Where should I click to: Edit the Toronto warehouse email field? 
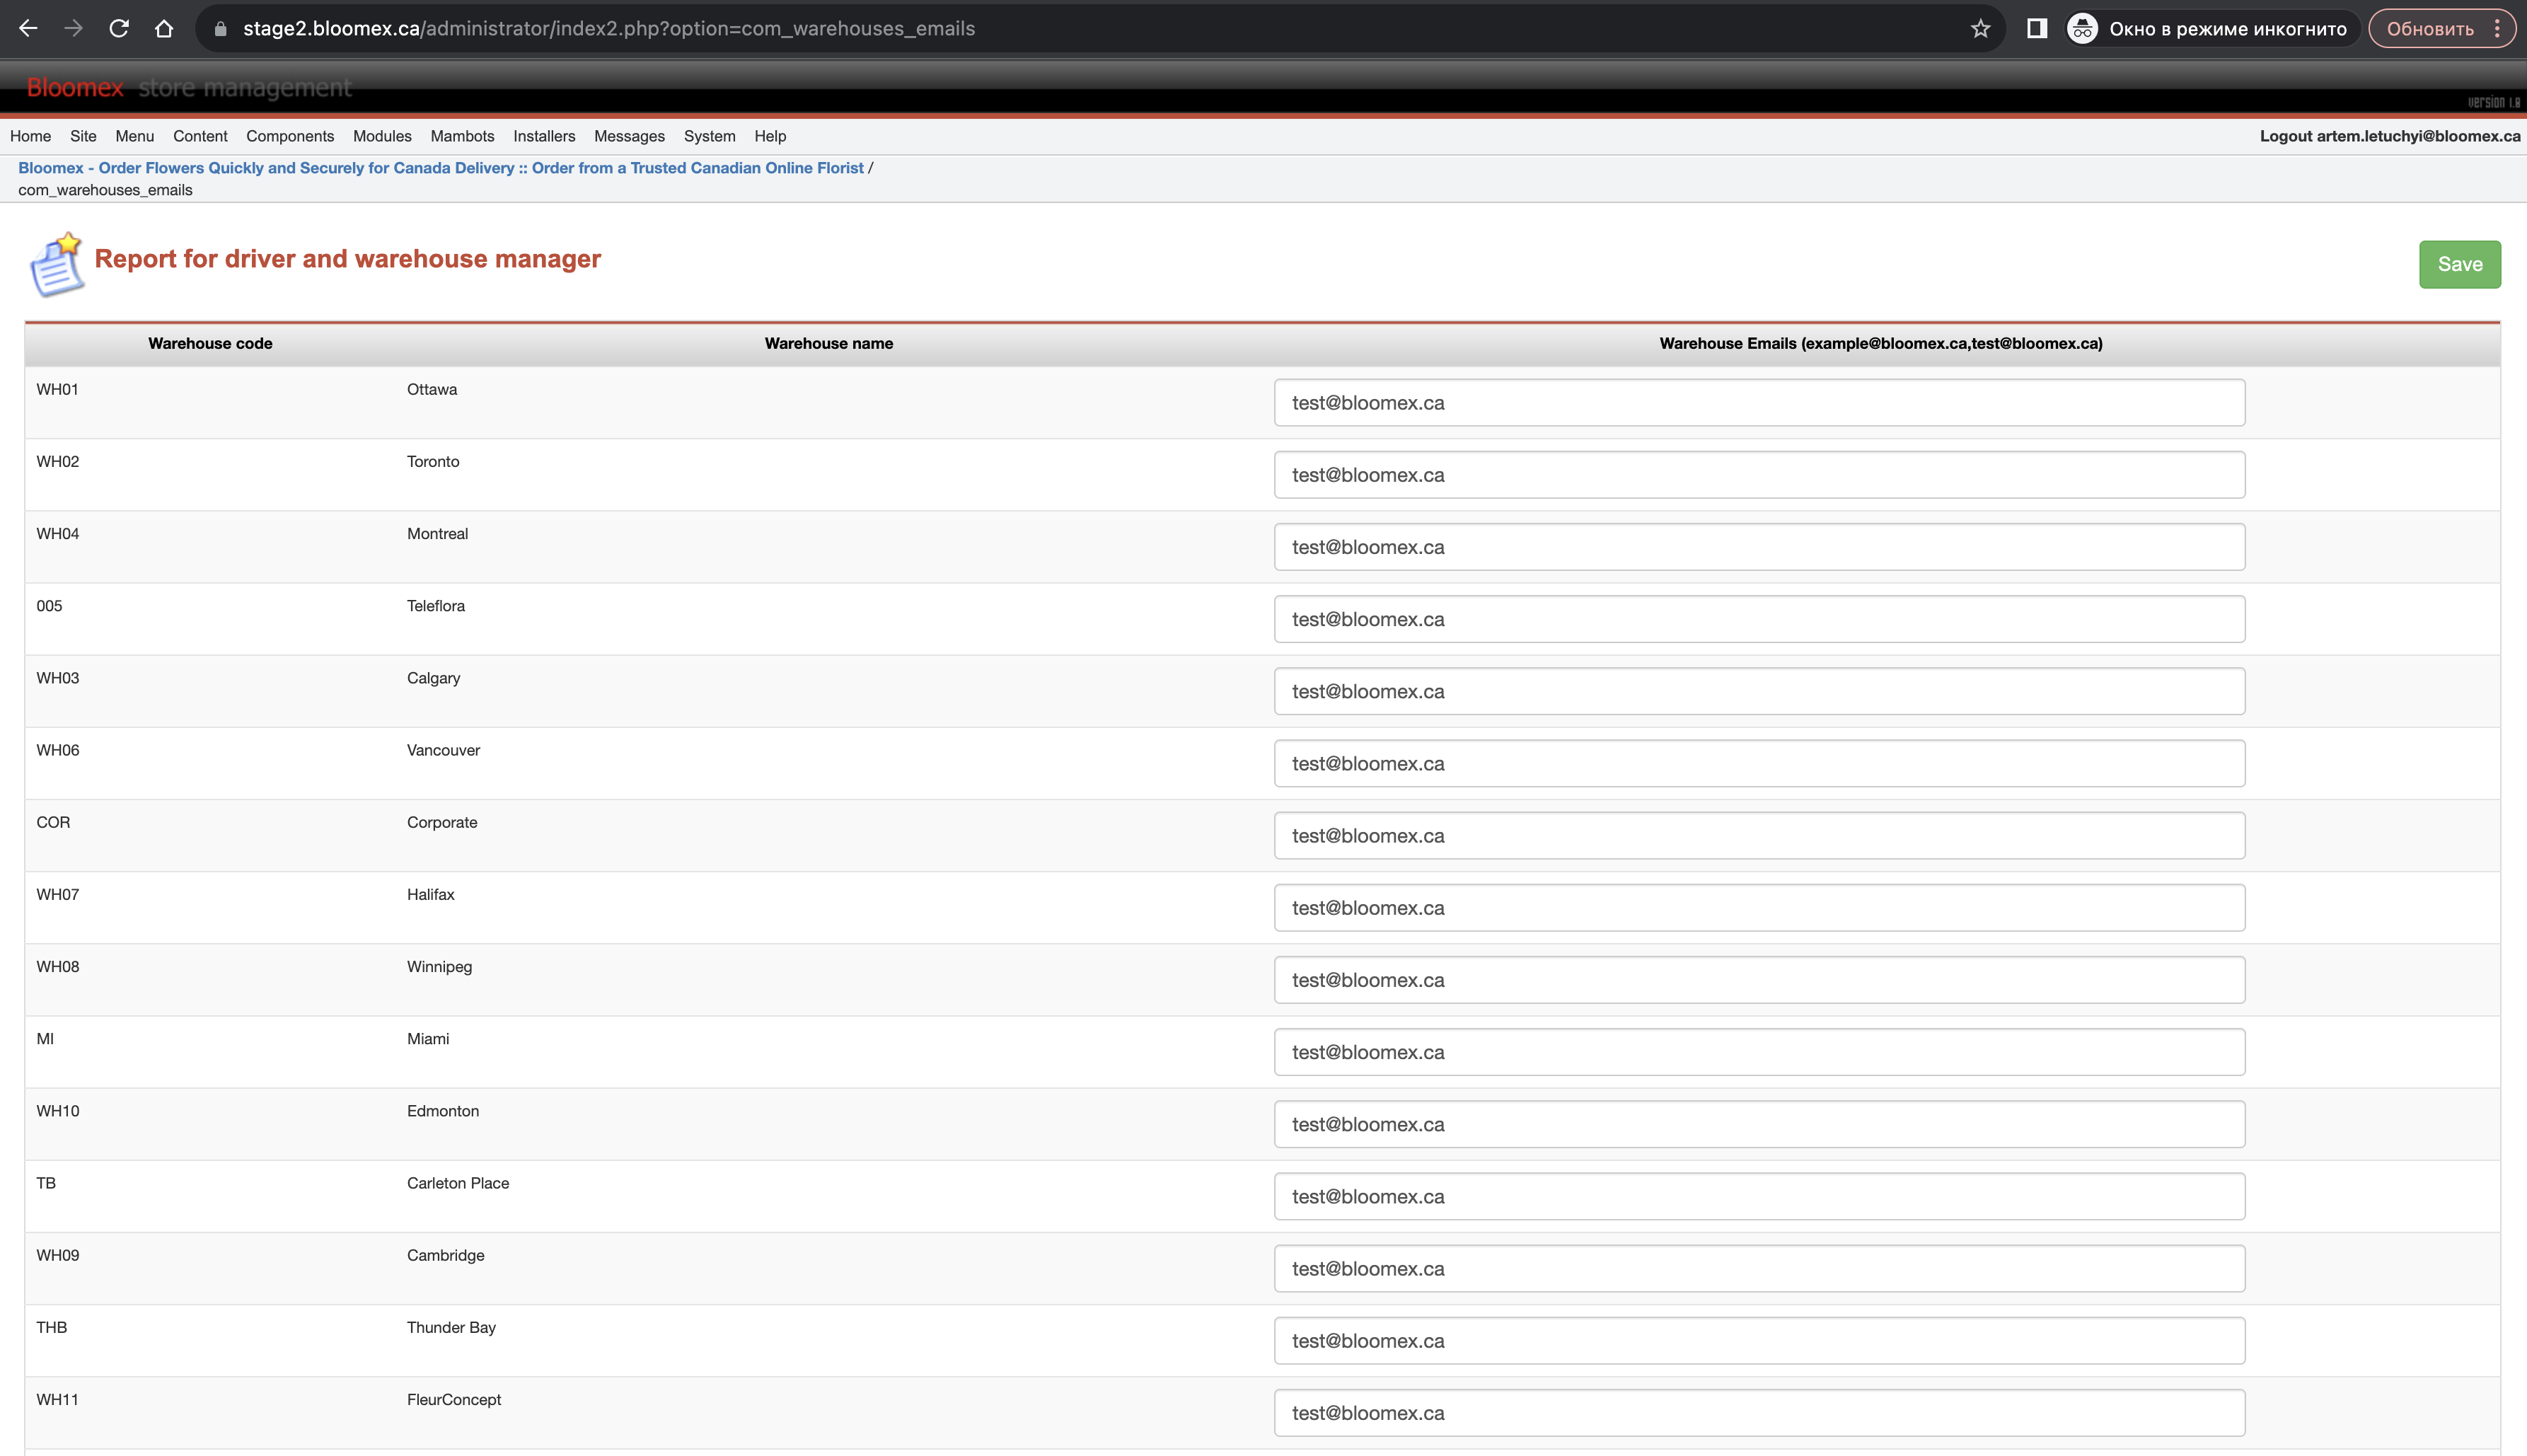coord(1759,475)
